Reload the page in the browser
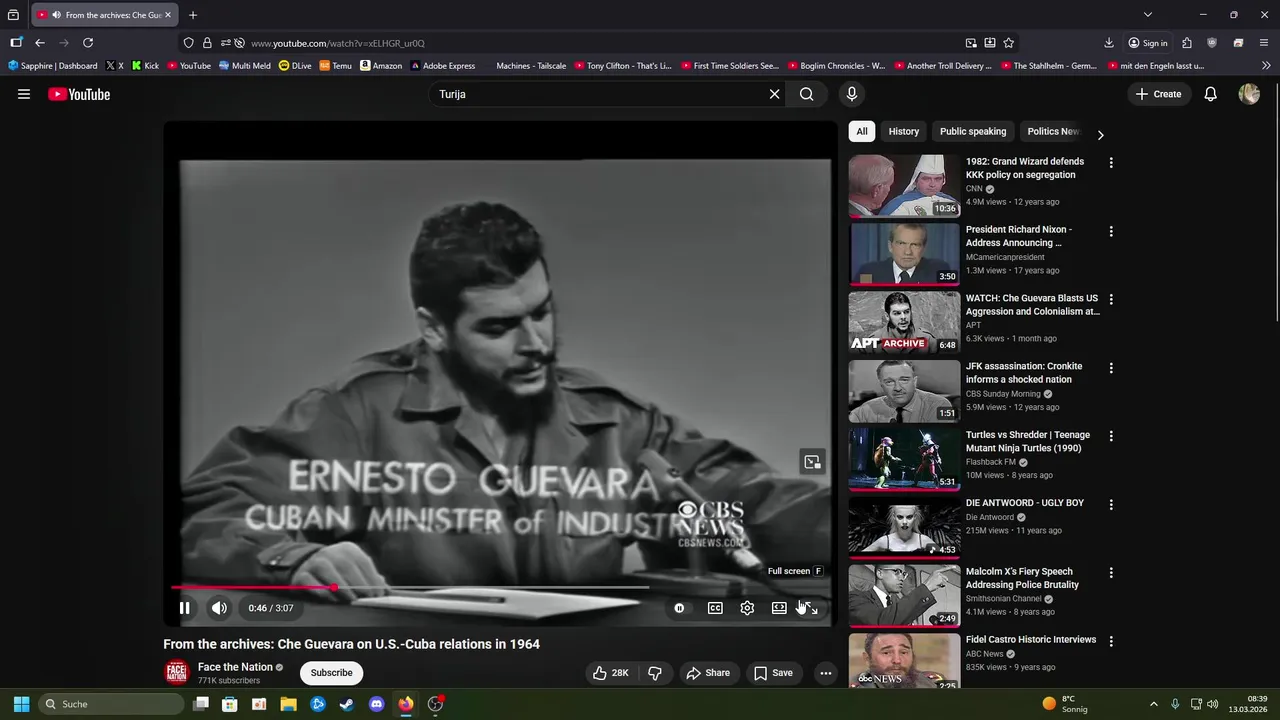 pyautogui.click(x=88, y=43)
